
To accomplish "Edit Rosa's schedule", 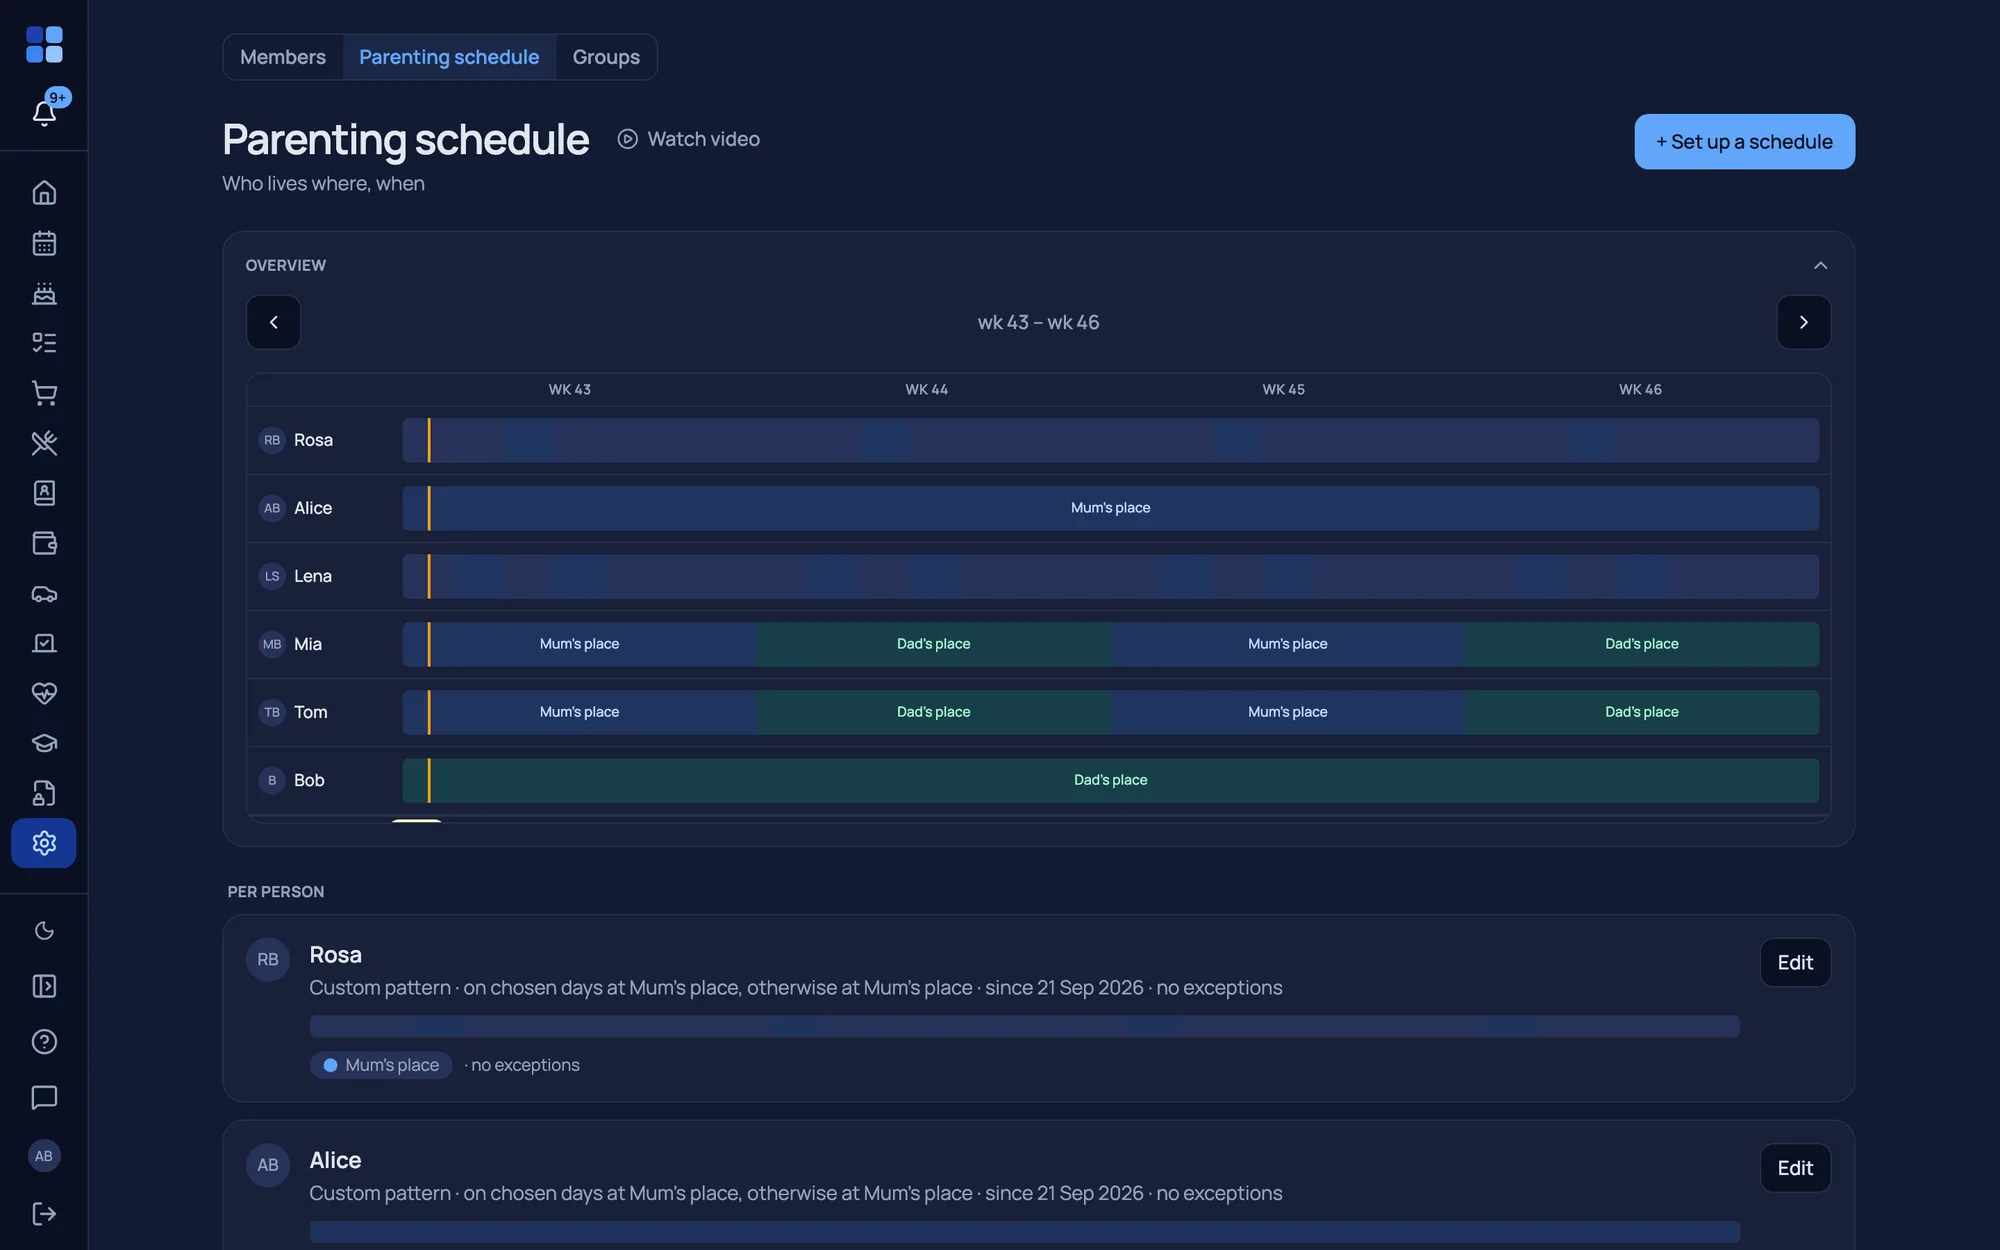I will click(1795, 962).
